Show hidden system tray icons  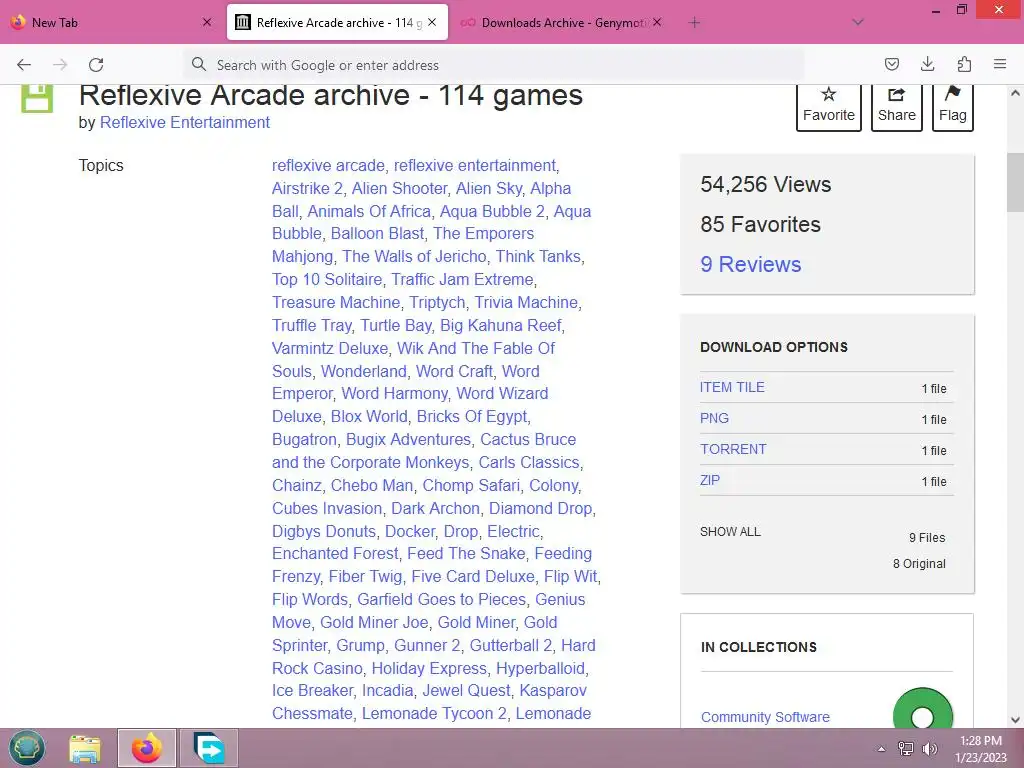(x=881, y=749)
